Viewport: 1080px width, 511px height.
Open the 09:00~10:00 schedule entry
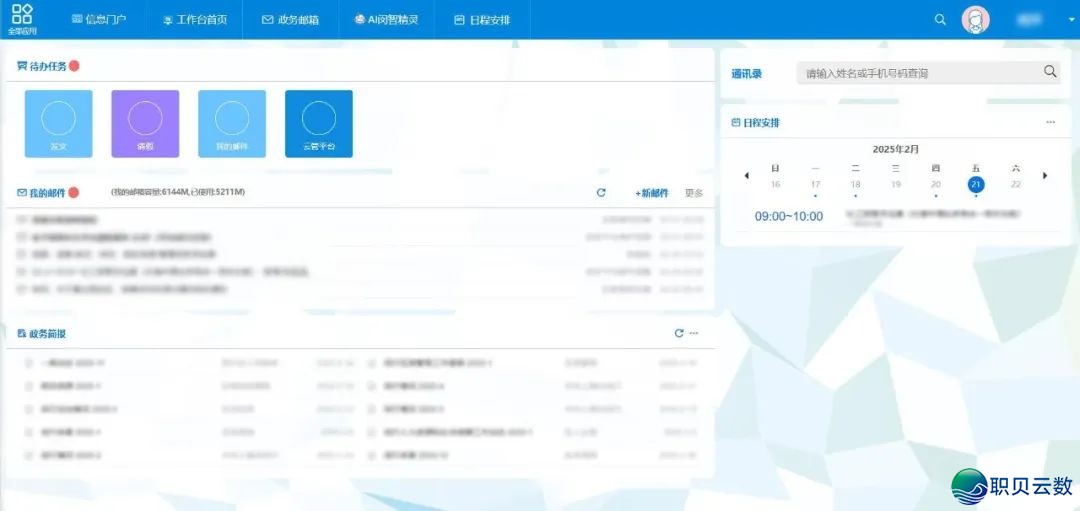pyautogui.click(x=789, y=216)
